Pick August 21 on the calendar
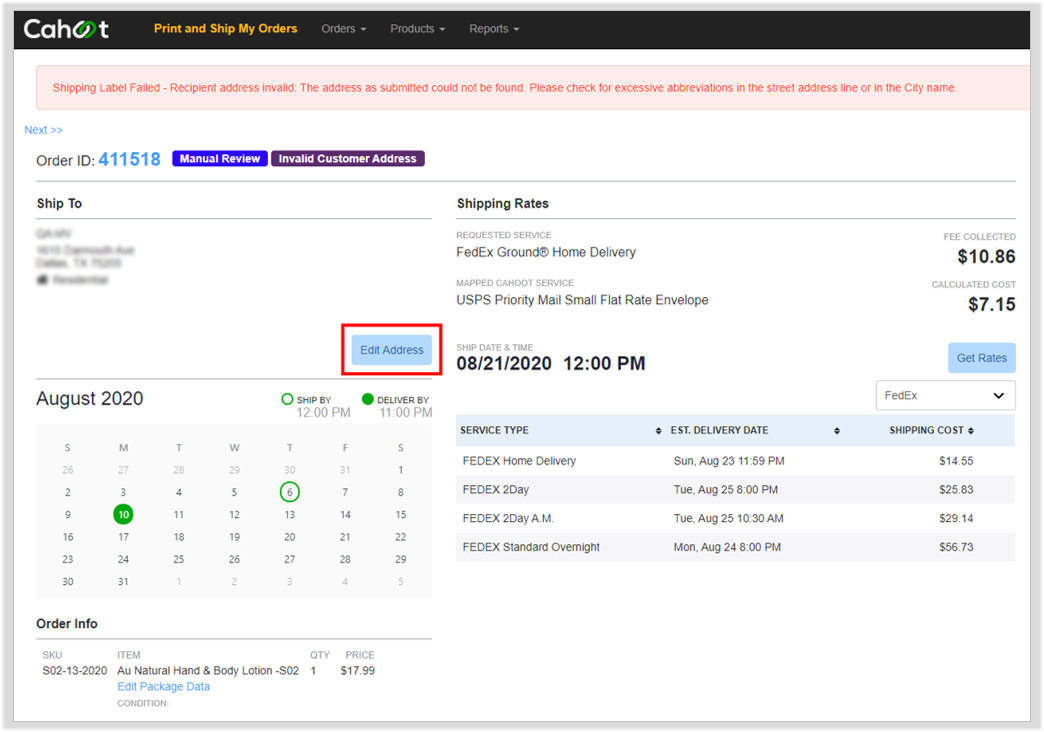 coord(345,537)
